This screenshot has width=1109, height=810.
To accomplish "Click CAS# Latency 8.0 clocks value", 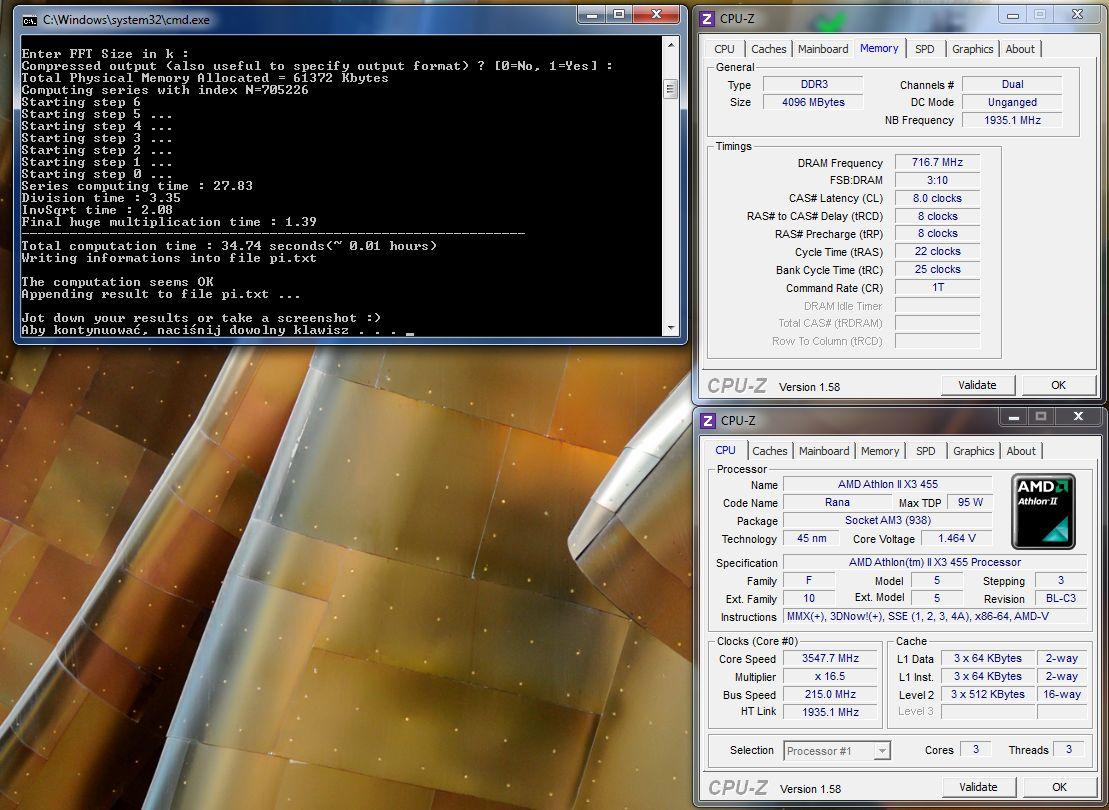I will (x=937, y=199).
